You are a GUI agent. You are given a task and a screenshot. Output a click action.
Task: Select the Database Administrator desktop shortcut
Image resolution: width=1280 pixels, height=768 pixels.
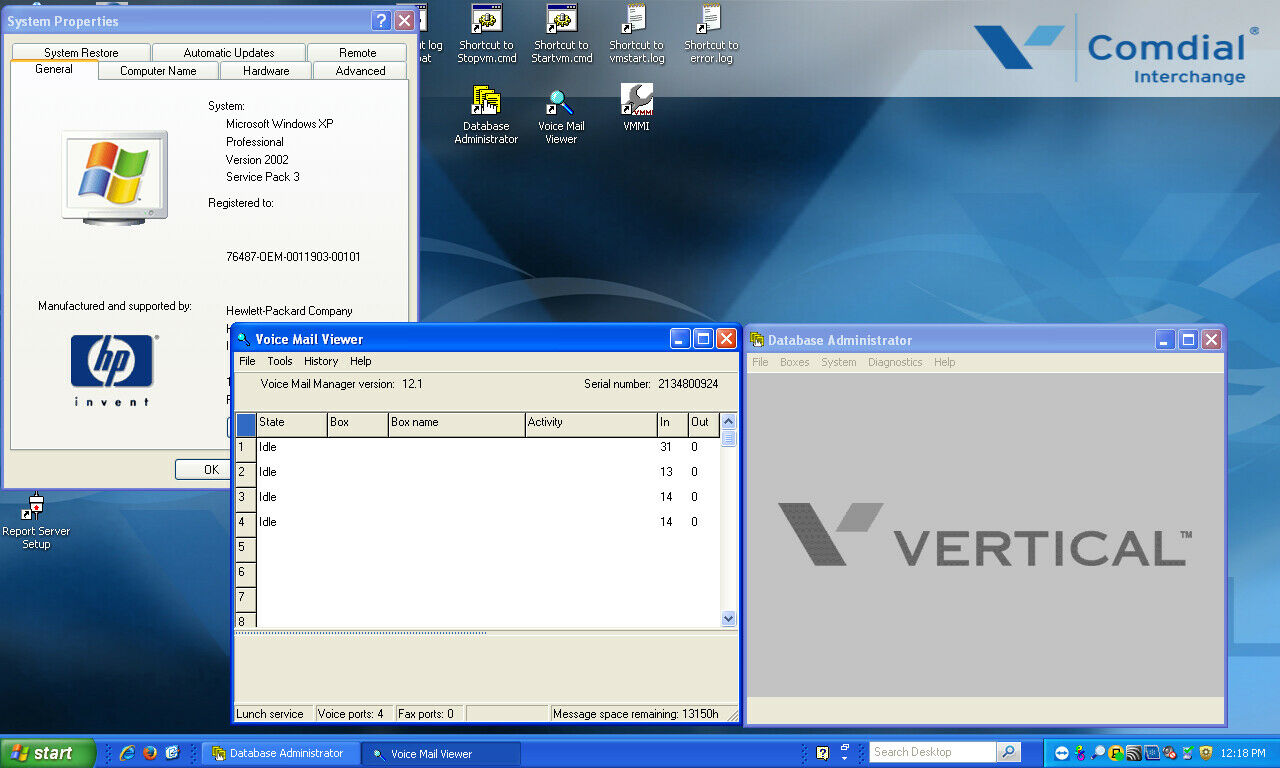tap(486, 115)
